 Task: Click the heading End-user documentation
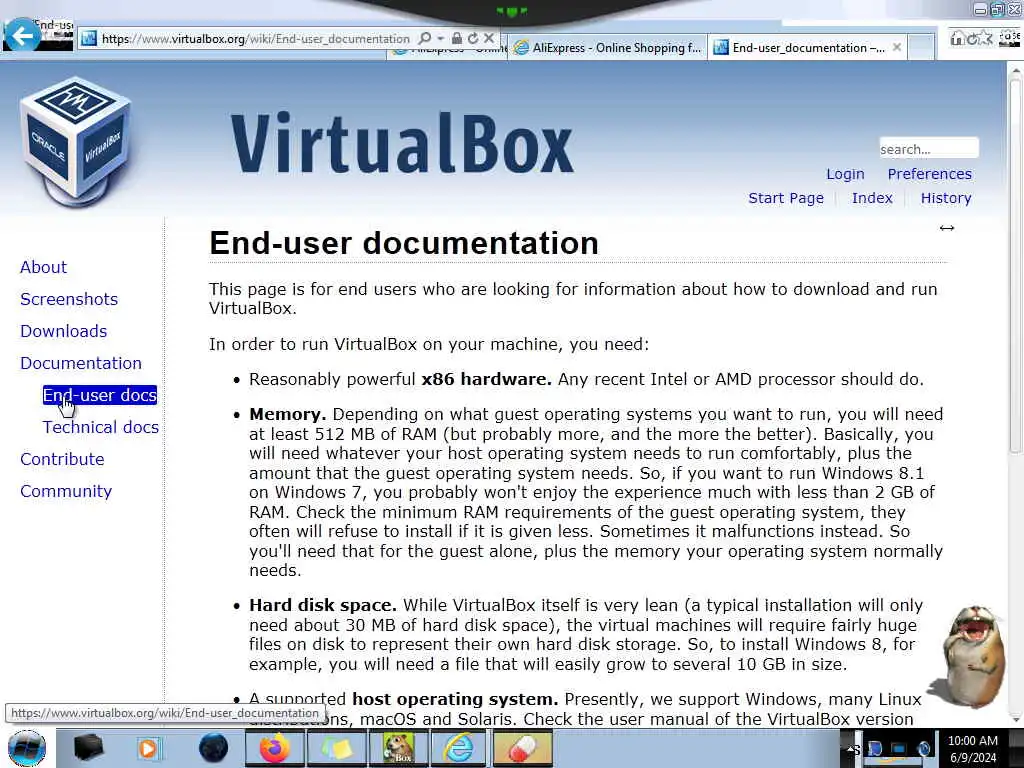404,243
